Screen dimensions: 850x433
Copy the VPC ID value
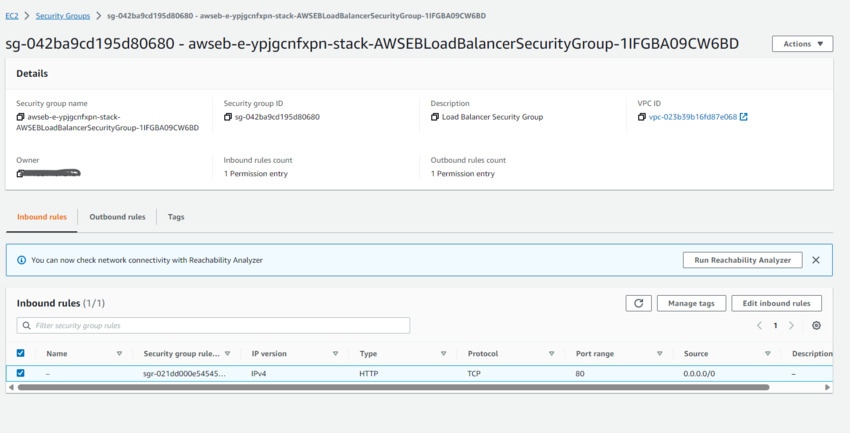click(641, 117)
